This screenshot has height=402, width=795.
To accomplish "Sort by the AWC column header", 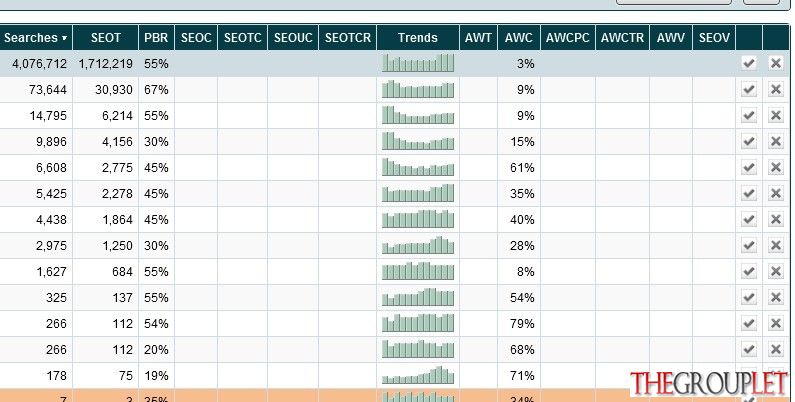I will pyautogui.click(x=519, y=38).
